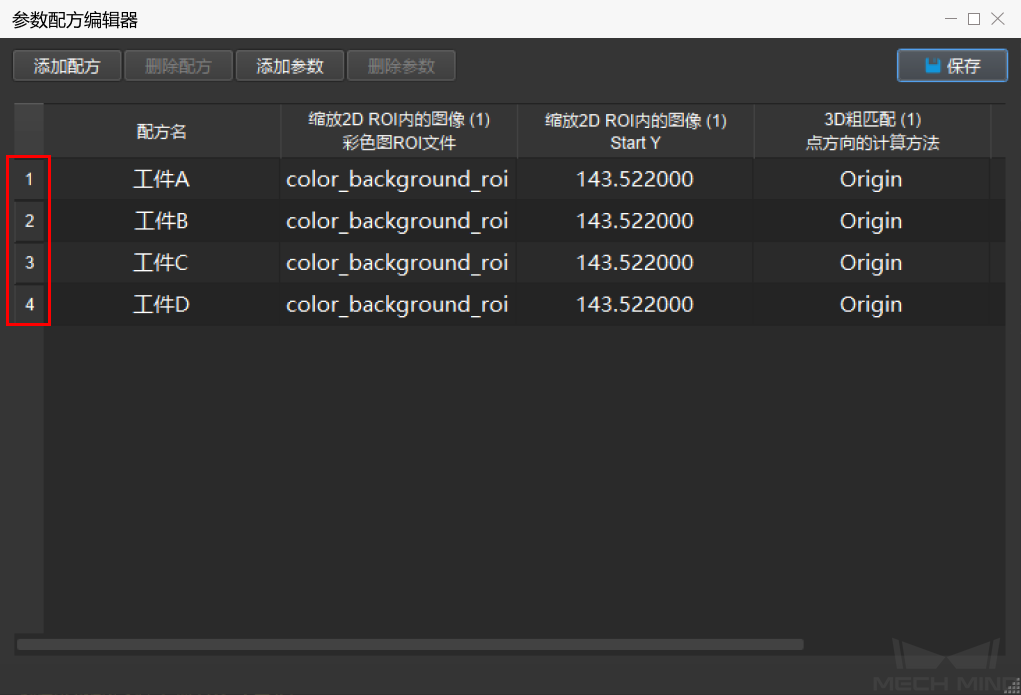Click Origin cell in 工件B row
Screen dimensions: 1021x695
tap(871, 221)
